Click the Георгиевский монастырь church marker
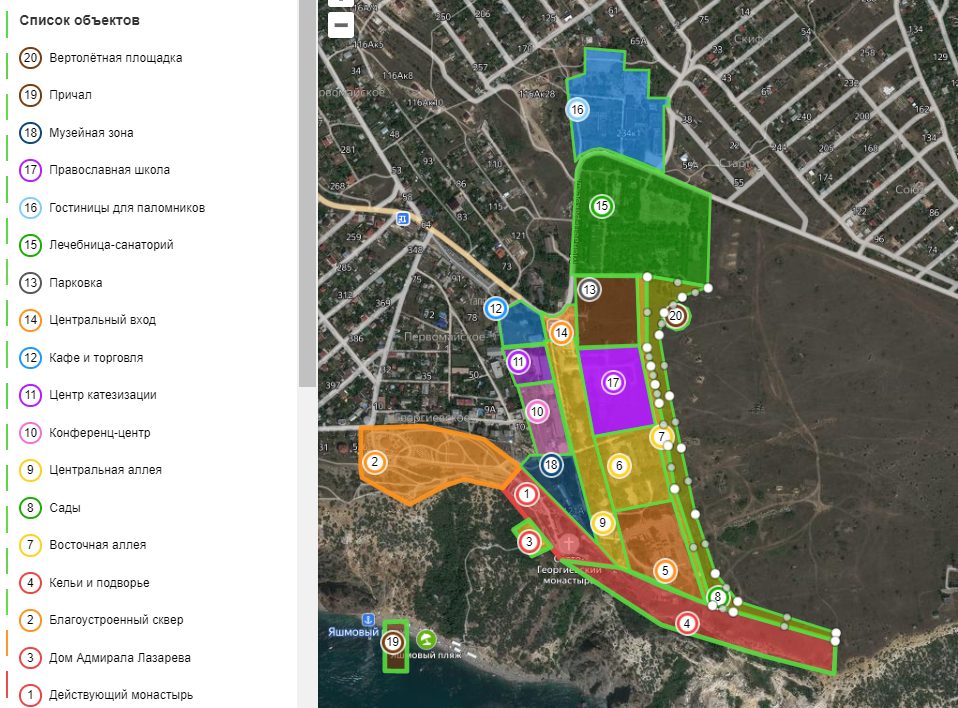 point(570,544)
